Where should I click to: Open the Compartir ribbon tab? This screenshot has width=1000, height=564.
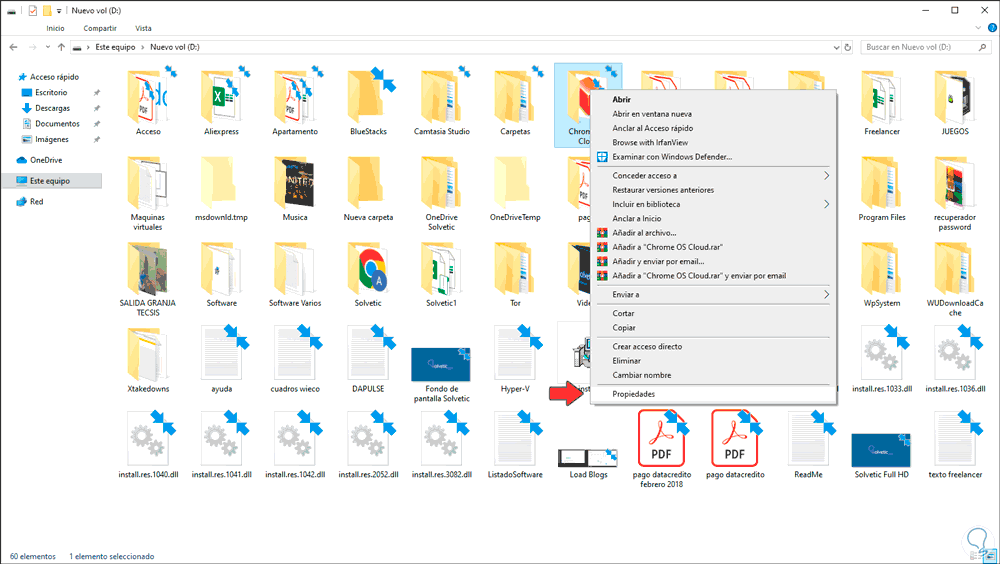100,28
